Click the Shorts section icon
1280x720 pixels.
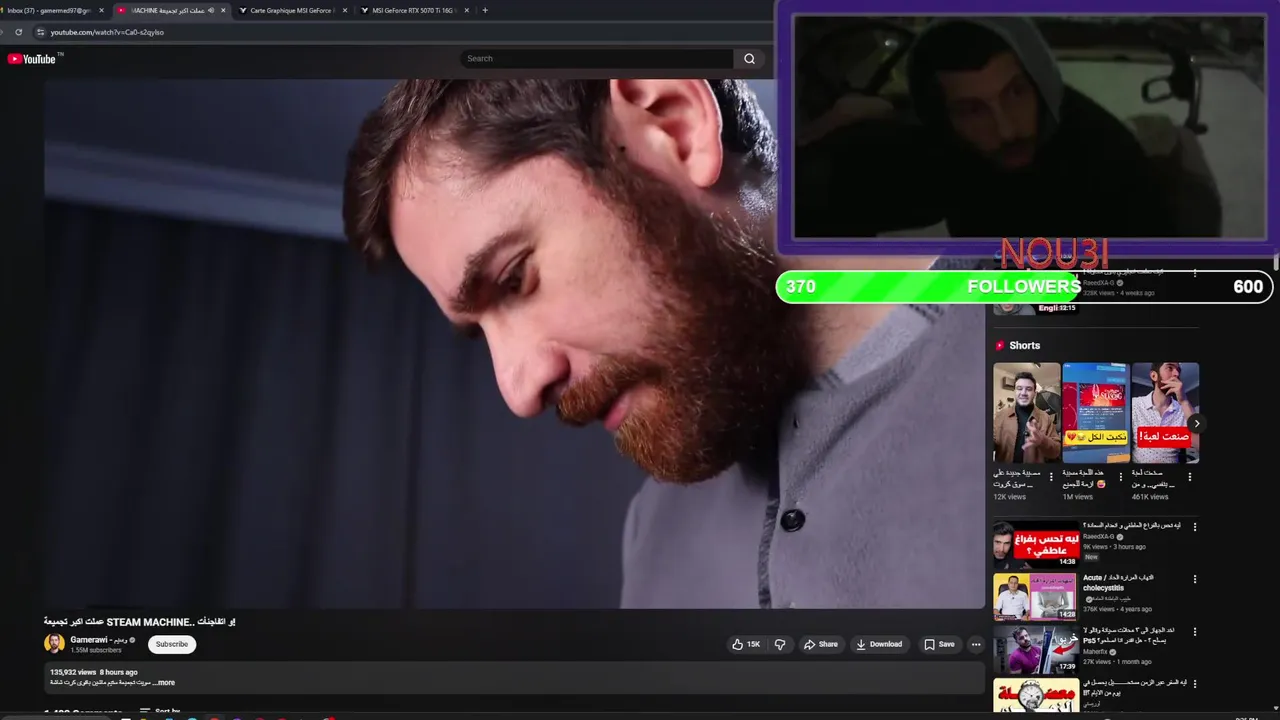[999, 345]
